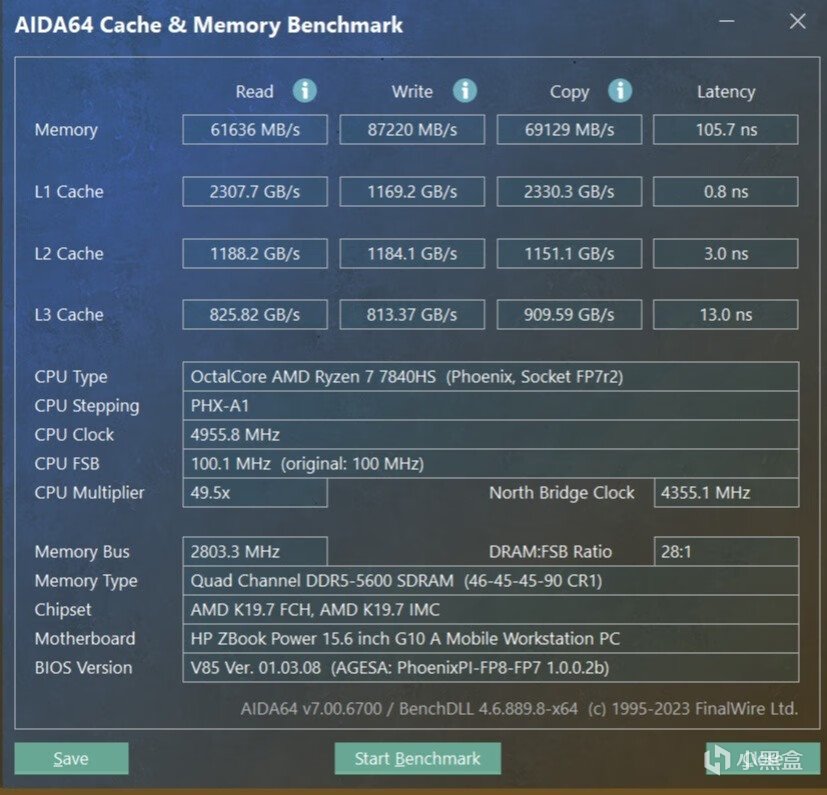Viewport: 827px width, 795px height.
Task: Select L2 Cache write 1184.1 GB/s
Action: pos(412,254)
